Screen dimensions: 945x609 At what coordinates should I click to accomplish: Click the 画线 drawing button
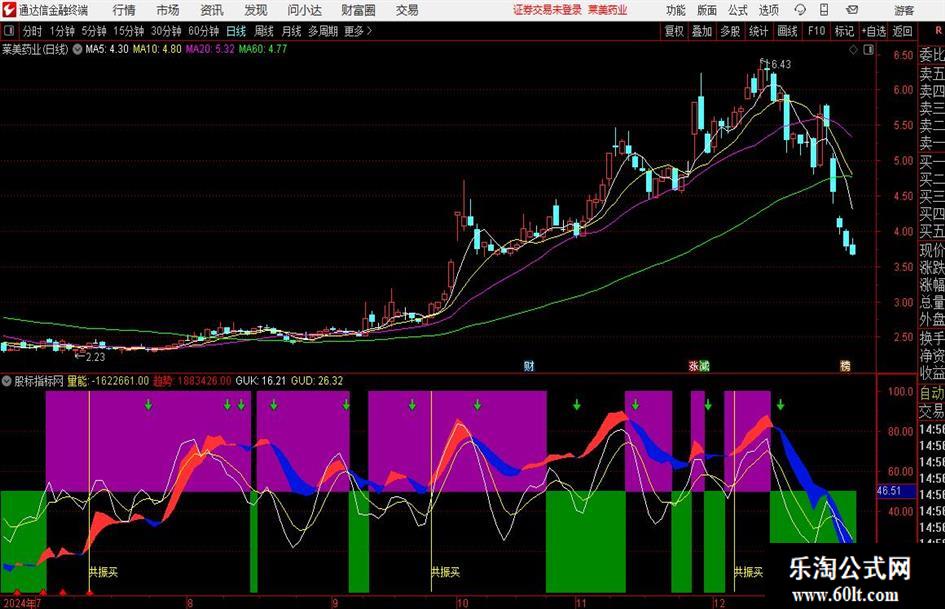[787, 31]
